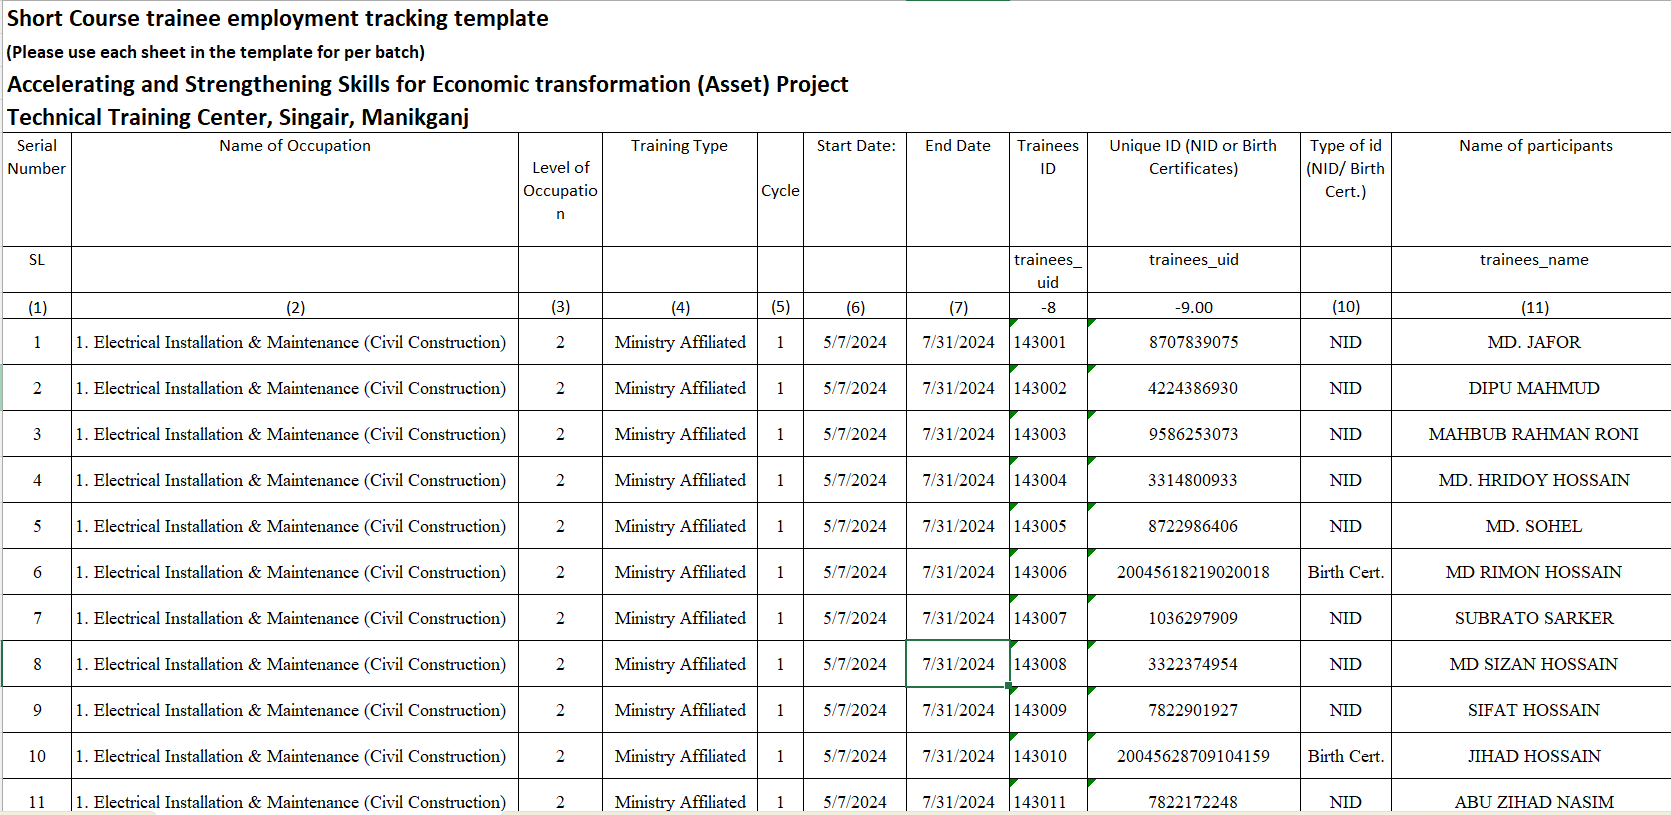Image resolution: width=1671 pixels, height=815 pixels.
Task: Select unique ID 3314800933
Action: click(1193, 480)
